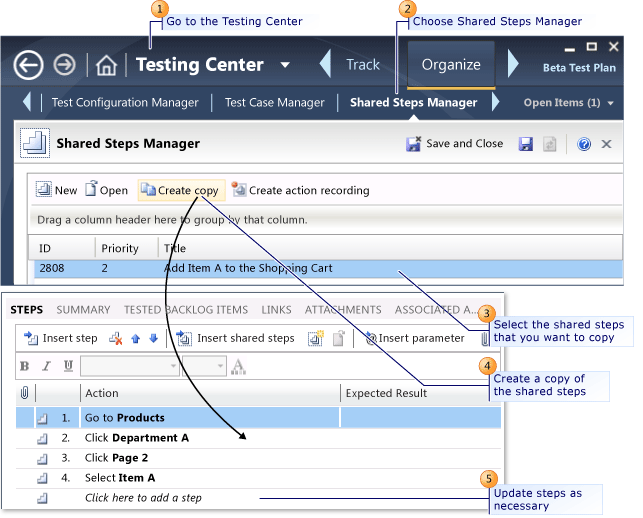The height and width of the screenshot is (518, 643).
Task: Select the Organize tab
Action: point(451,65)
